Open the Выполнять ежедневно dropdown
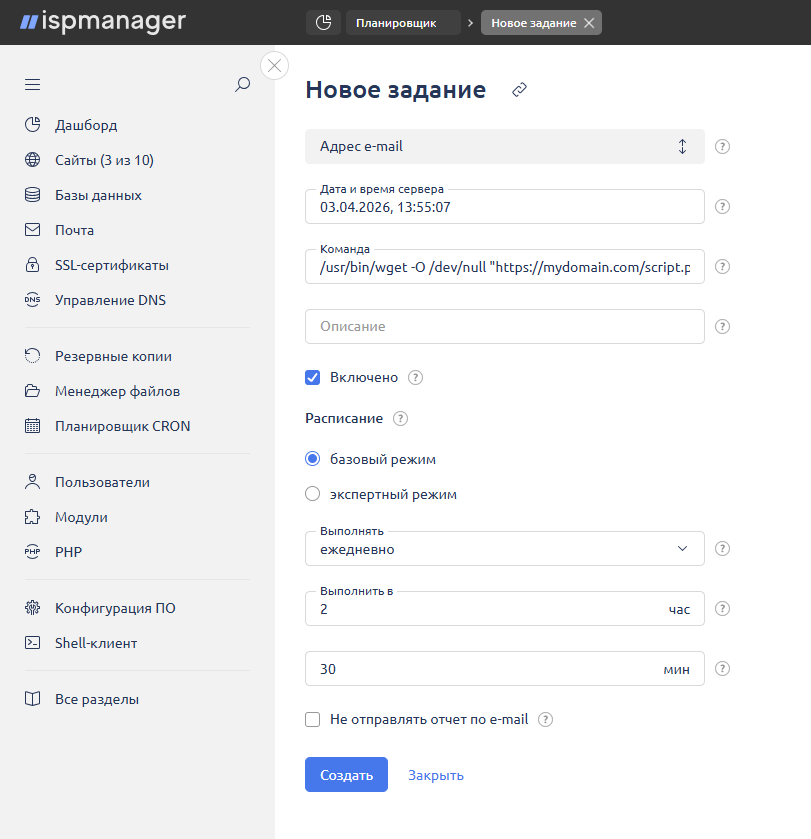Image resolution: width=811 pixels, height=839 pixels. pyautogui.click(x=504, y=549)
